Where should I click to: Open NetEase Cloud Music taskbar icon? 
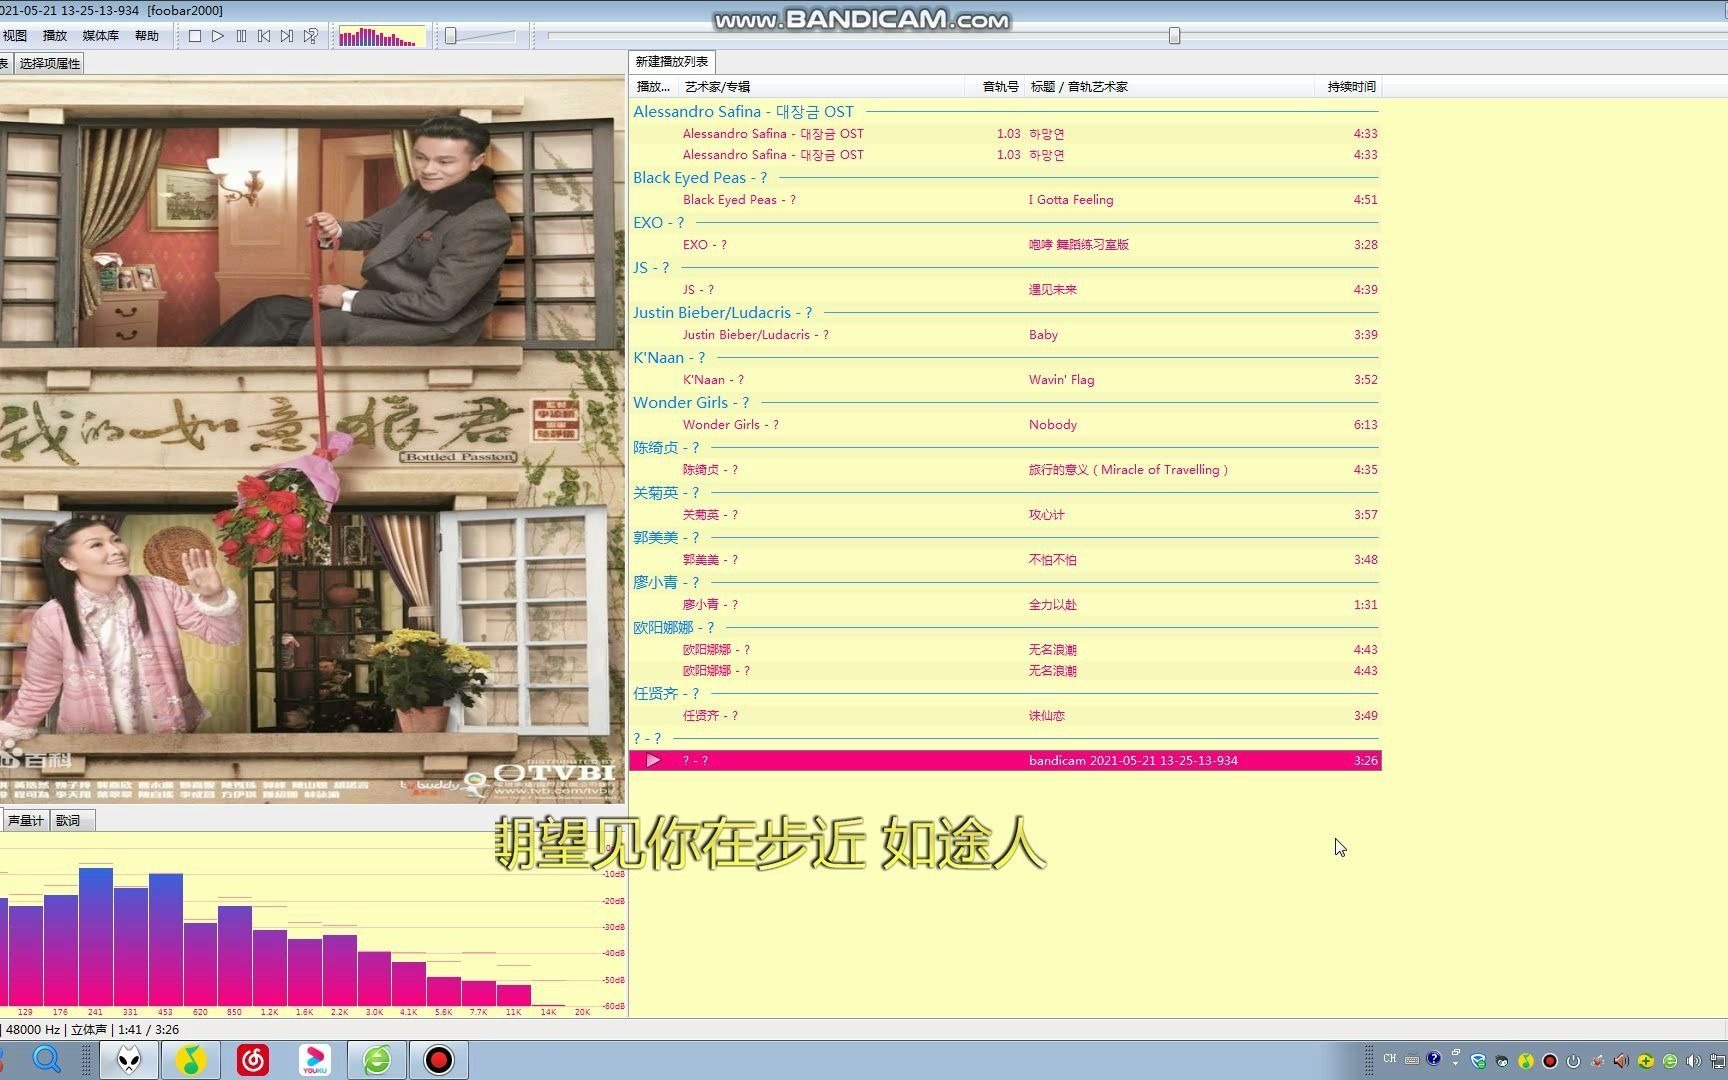(252, 1060)
